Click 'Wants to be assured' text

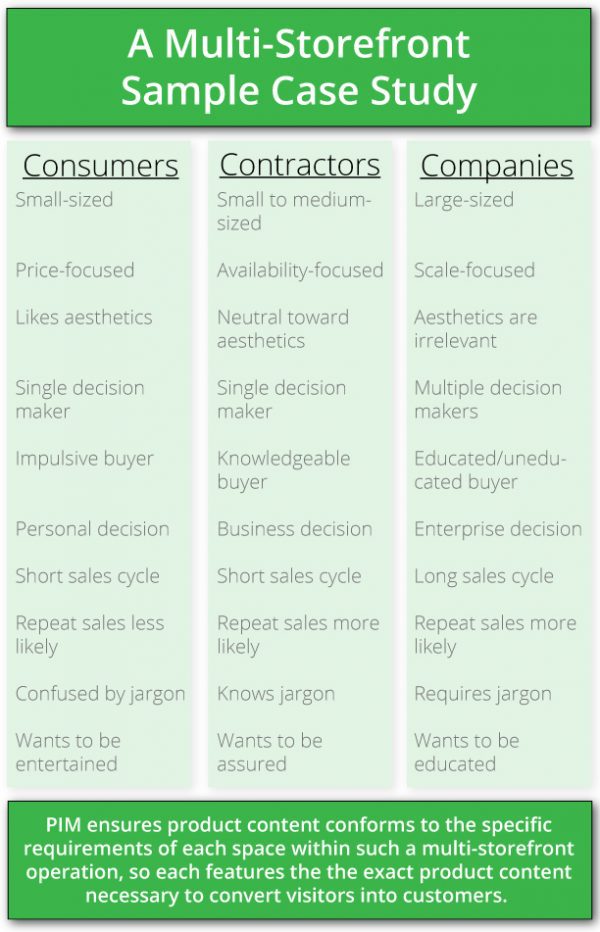coord(269,752)
